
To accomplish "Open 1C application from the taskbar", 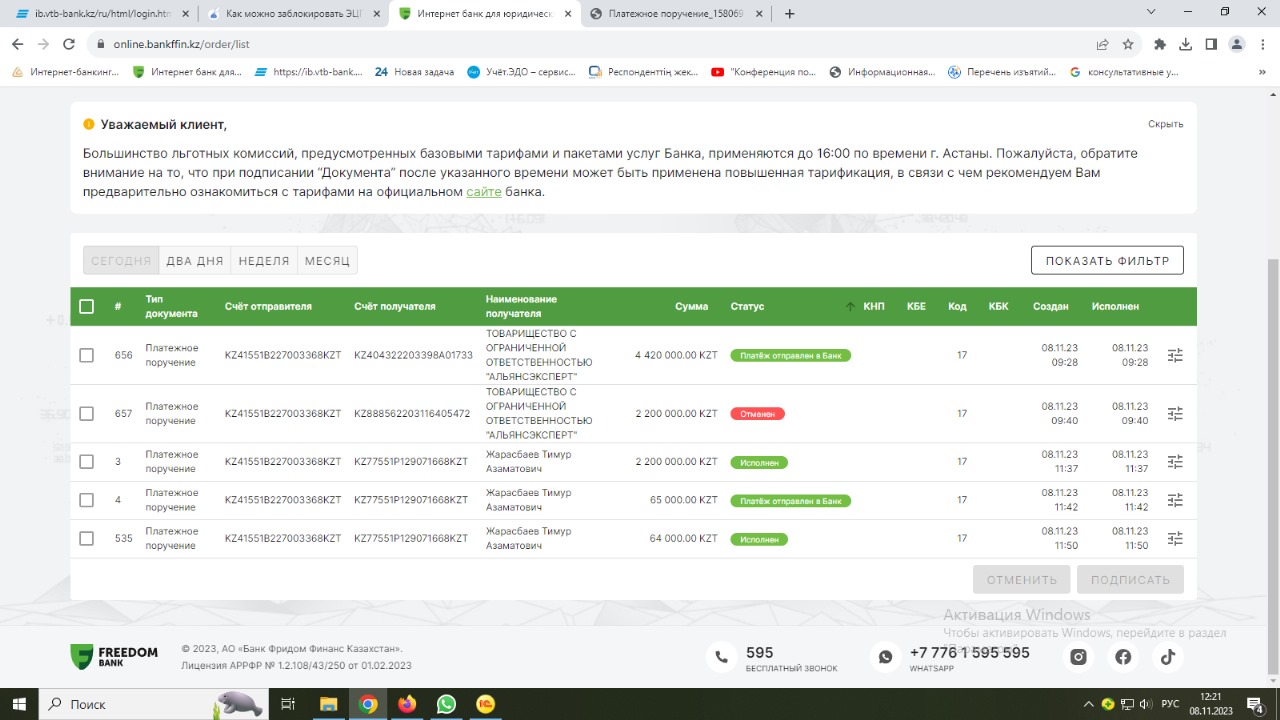I will click(486, 704).
